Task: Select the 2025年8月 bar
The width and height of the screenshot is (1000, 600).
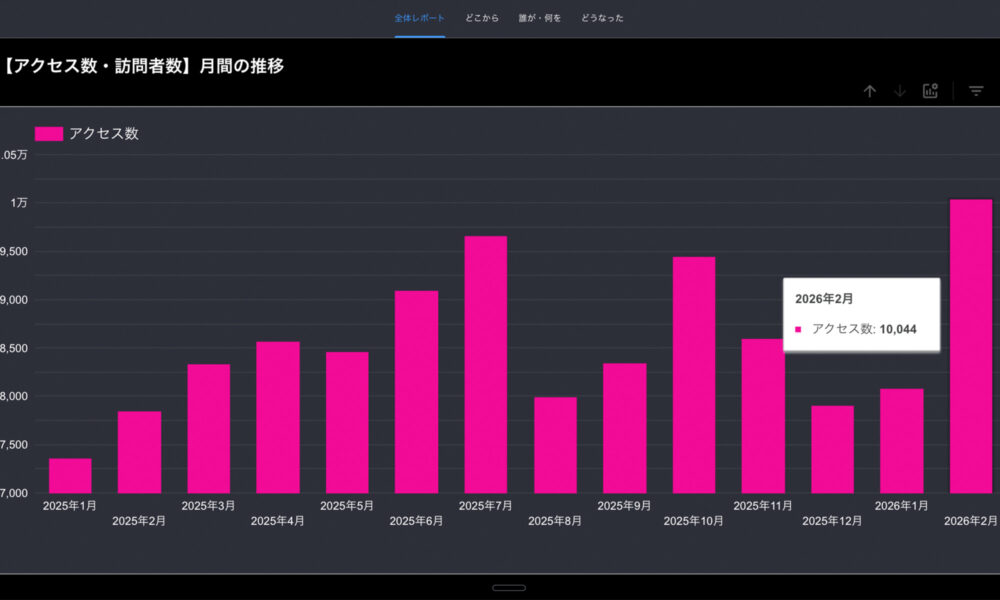Action: (x=555, y=445)
